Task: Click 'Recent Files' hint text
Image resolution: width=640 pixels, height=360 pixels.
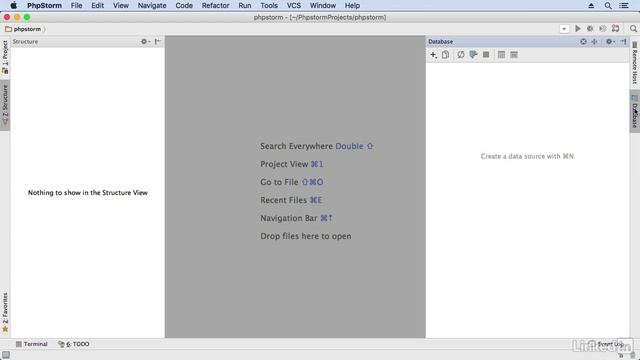Action: click(283, 200)
